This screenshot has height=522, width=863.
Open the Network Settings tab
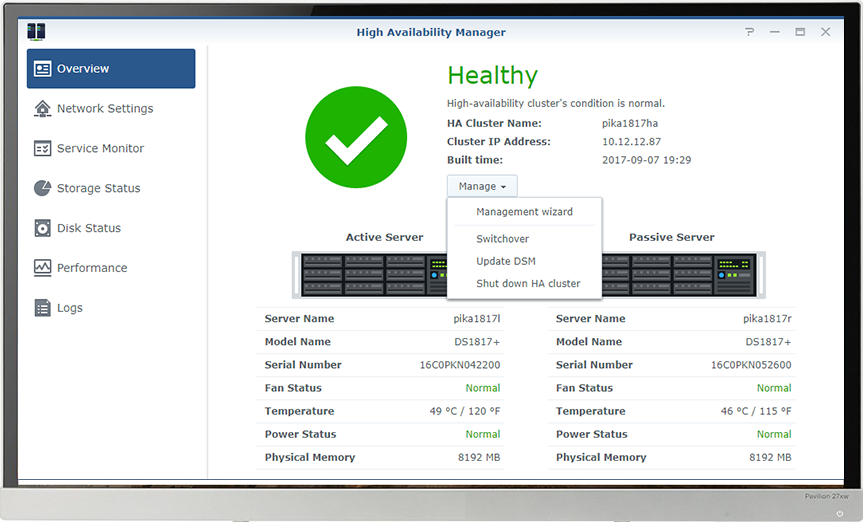click(x=105, y=109)
